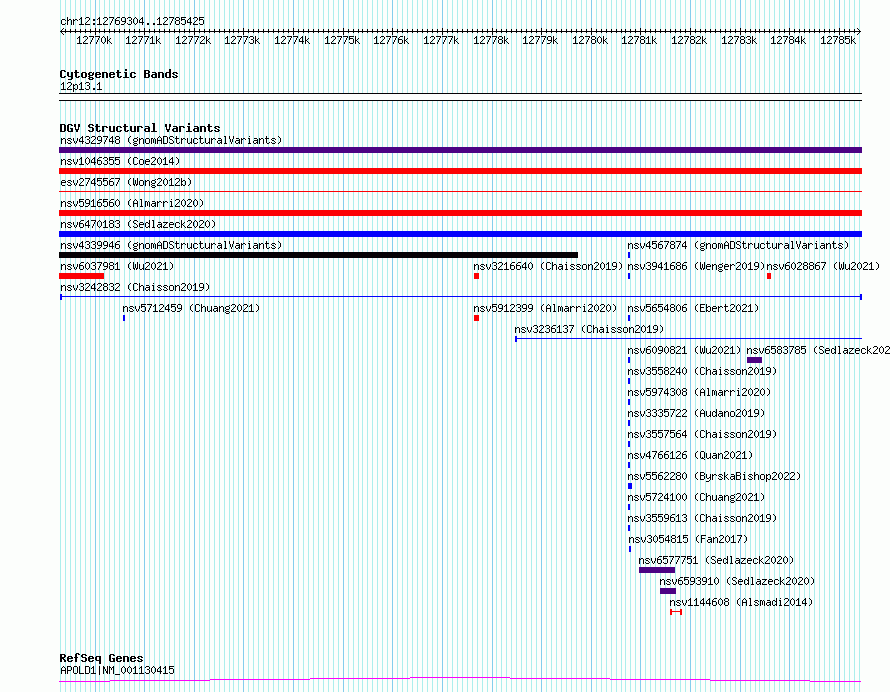Click nsv6577751 (Sedlazeck2020) label
Screen dimensions: 890x692
716,560
